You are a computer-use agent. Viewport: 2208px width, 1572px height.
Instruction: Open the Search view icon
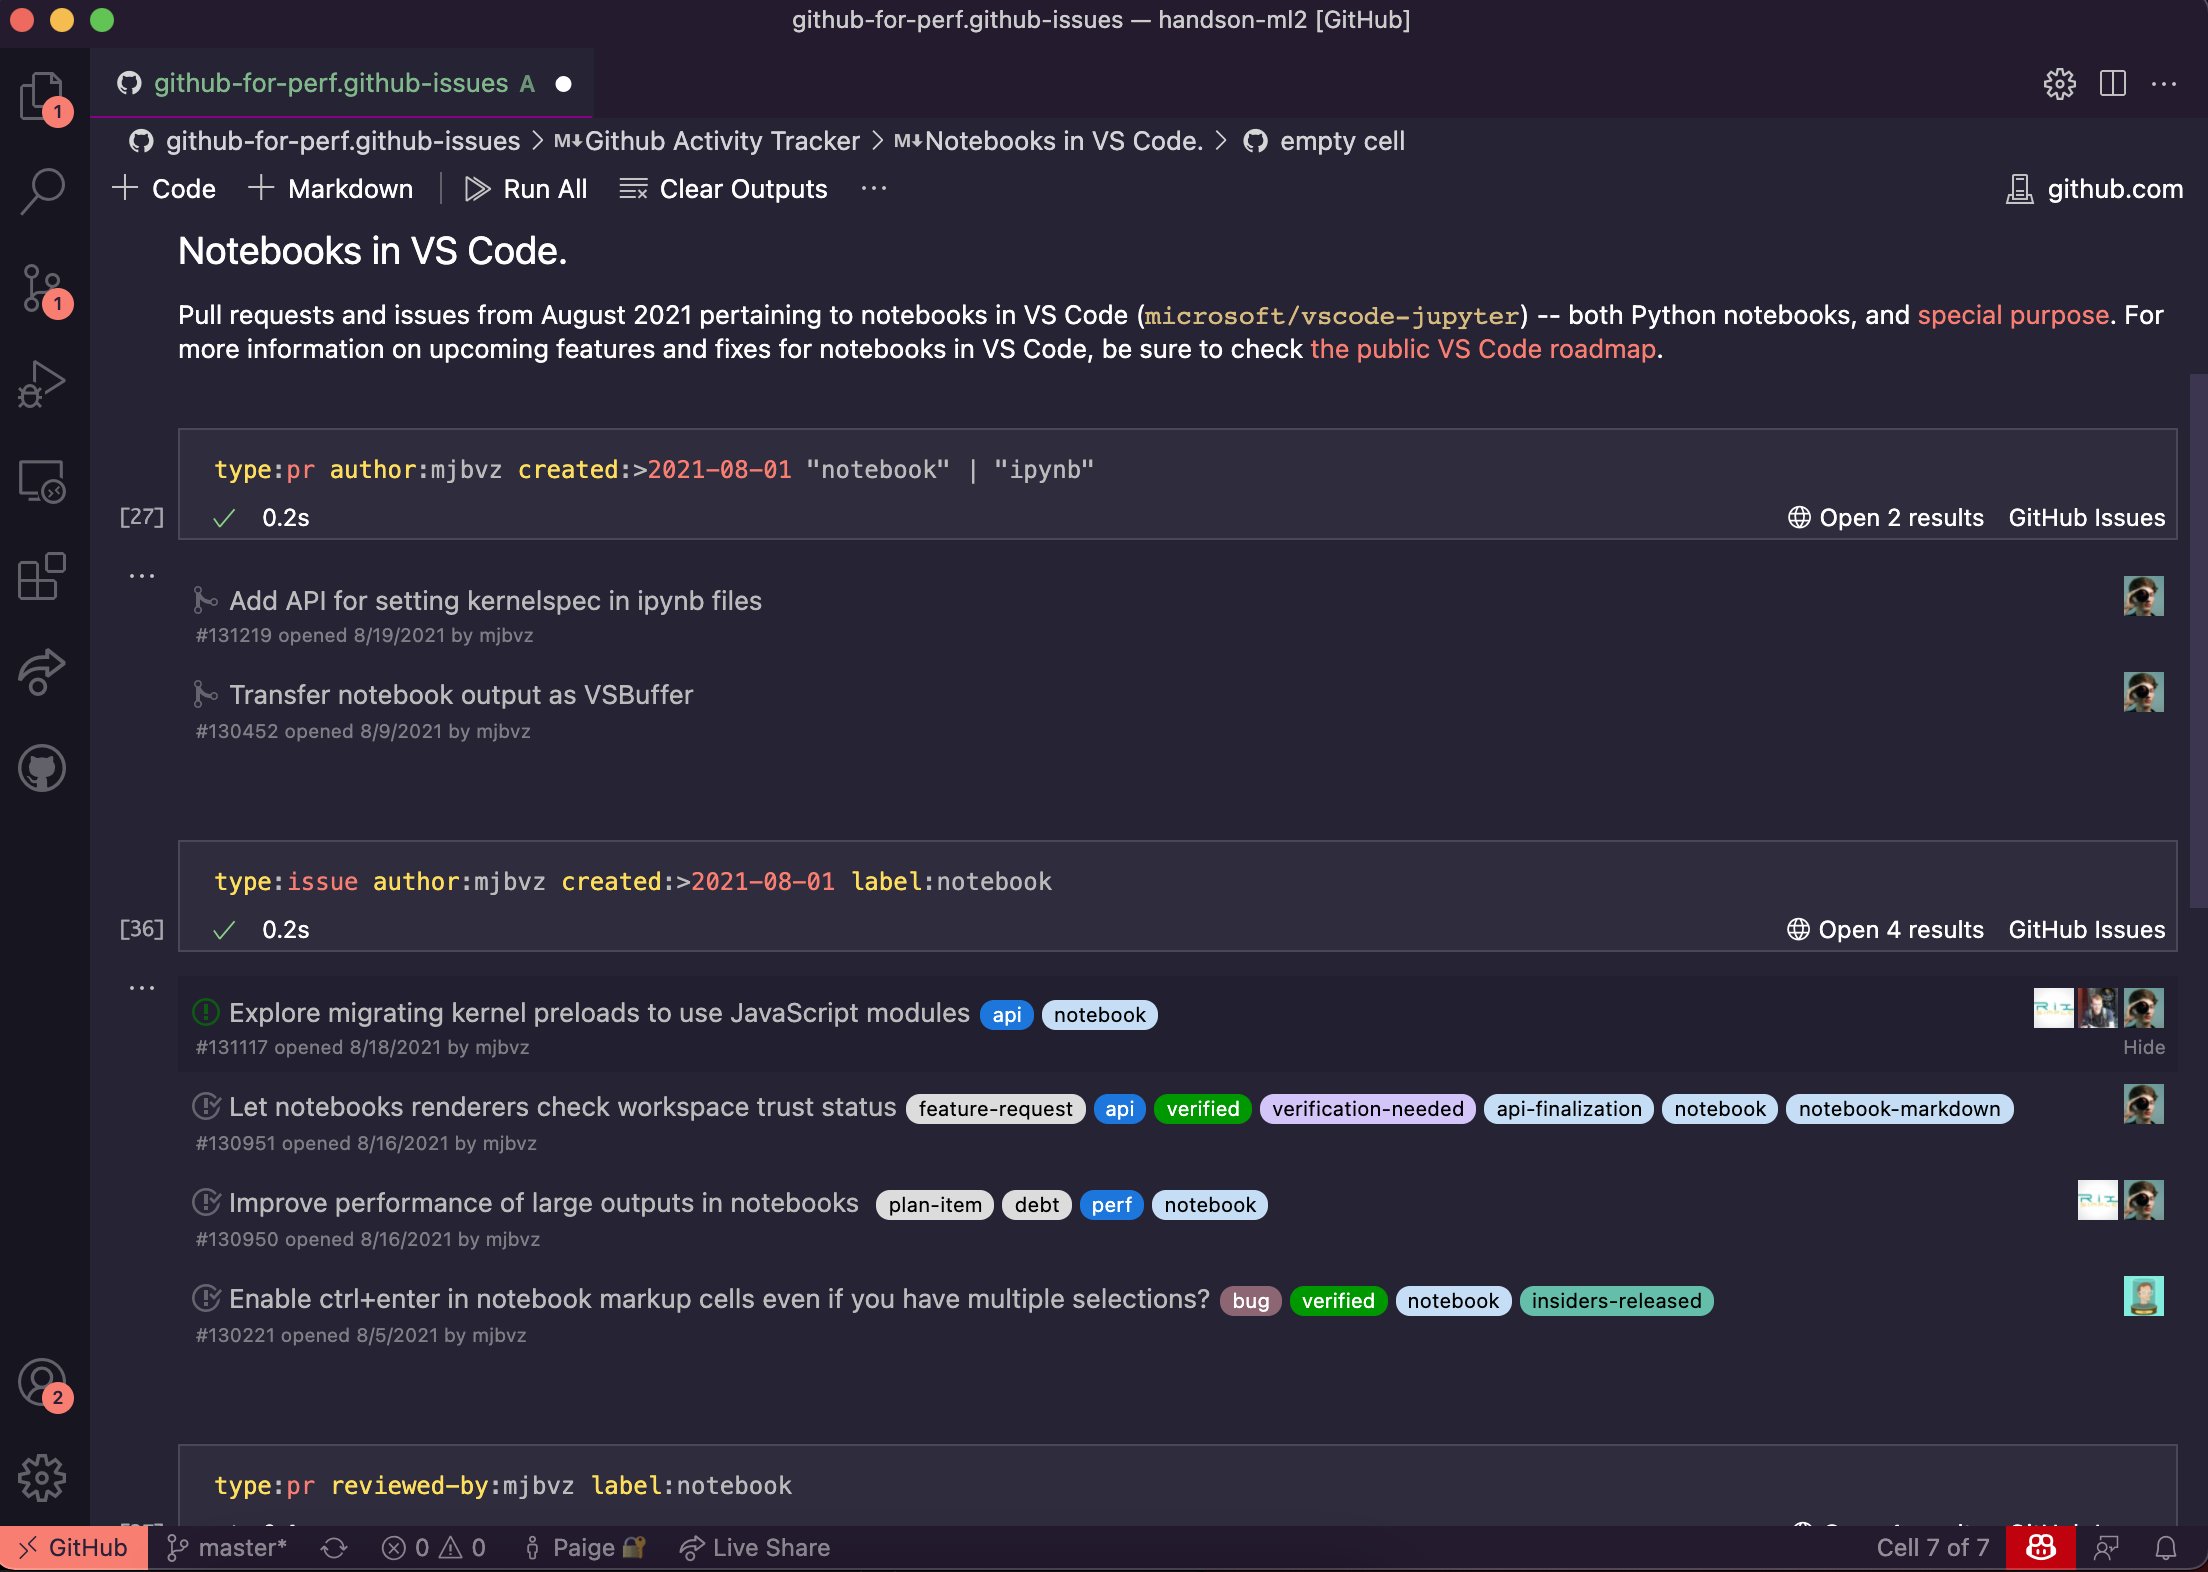42,190
